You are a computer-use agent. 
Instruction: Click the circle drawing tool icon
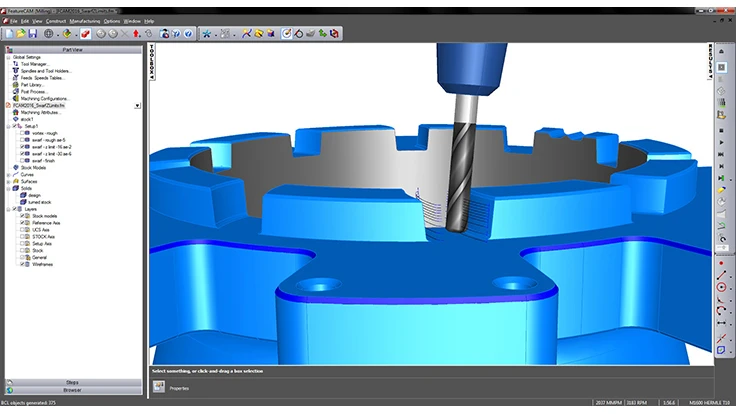pyautogui.click(x=721, y=287)
